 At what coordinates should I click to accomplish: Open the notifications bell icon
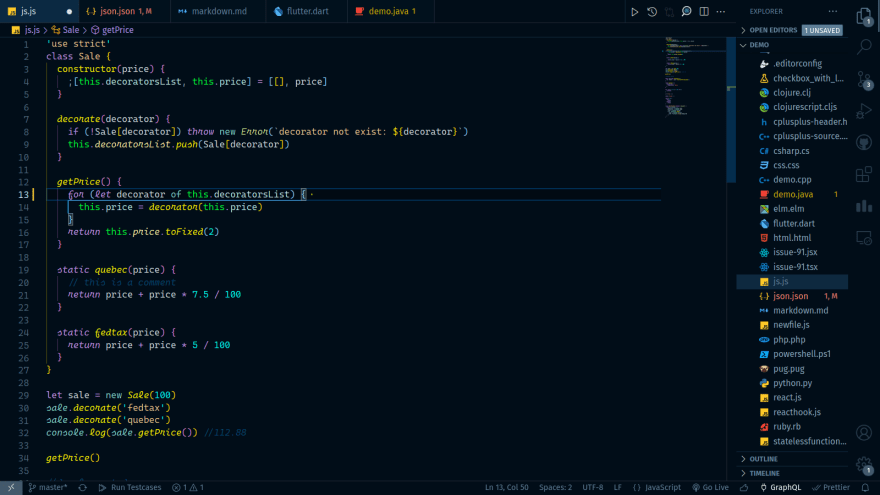click(865, 488)
